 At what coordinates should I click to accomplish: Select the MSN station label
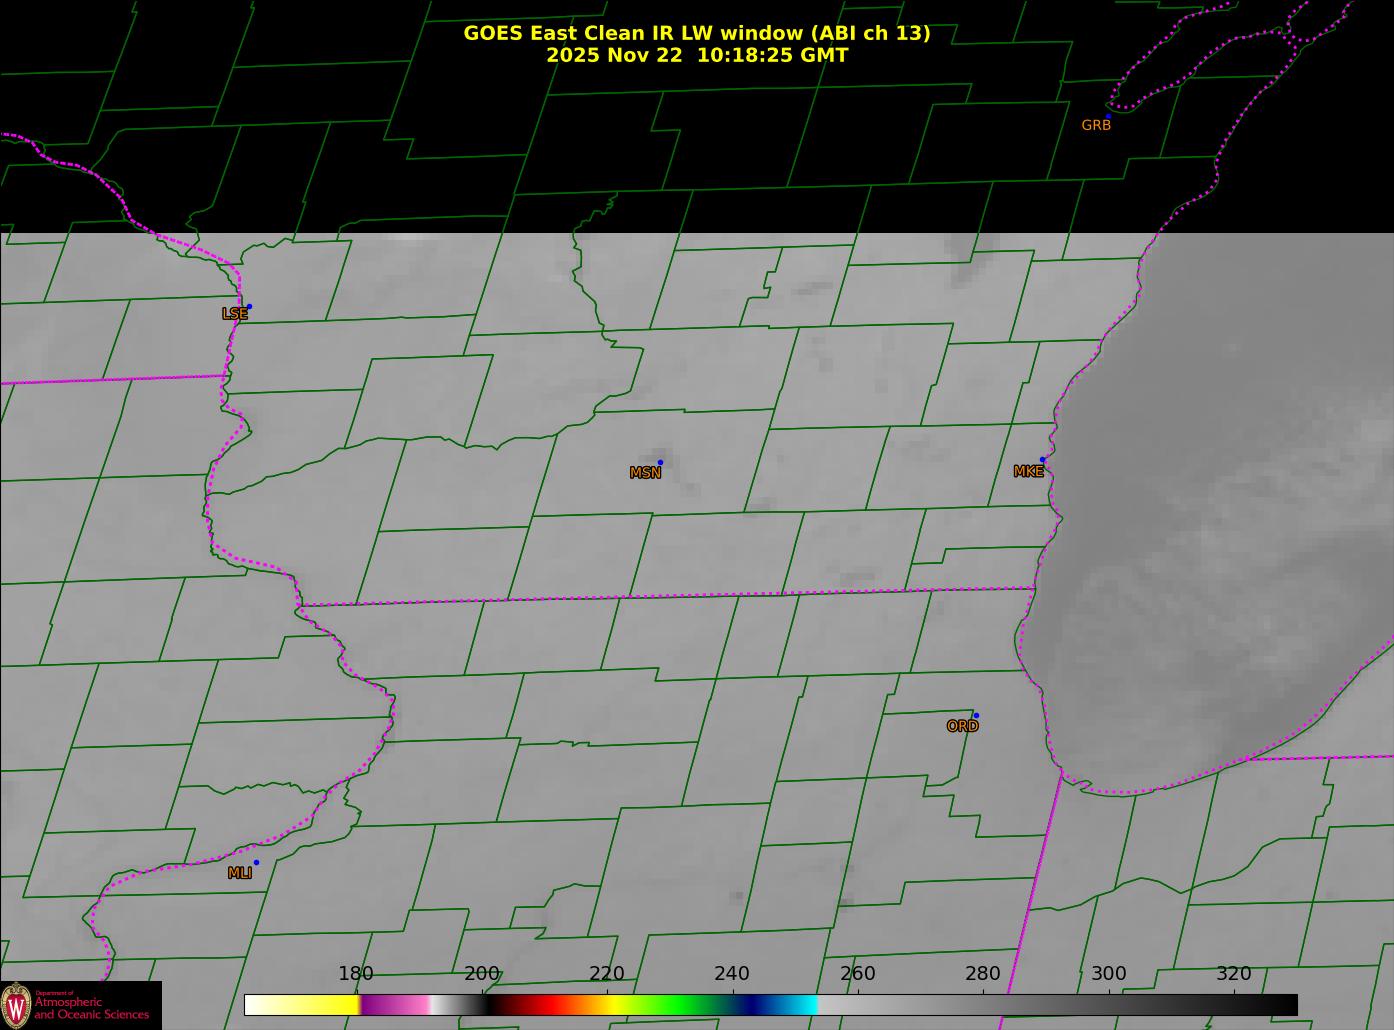(x=645, y=473)
